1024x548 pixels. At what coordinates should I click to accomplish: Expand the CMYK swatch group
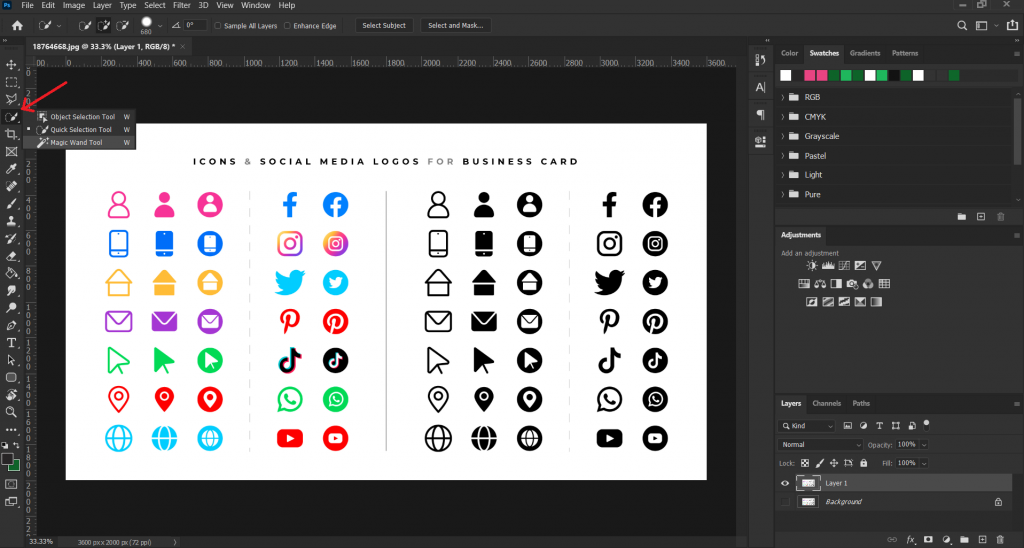click(783, 117)
